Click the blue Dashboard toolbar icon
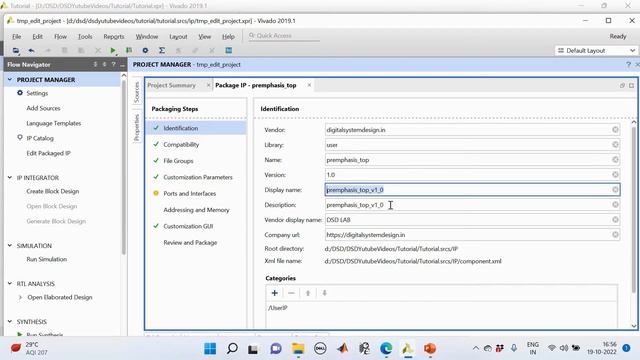 (229, 51)
